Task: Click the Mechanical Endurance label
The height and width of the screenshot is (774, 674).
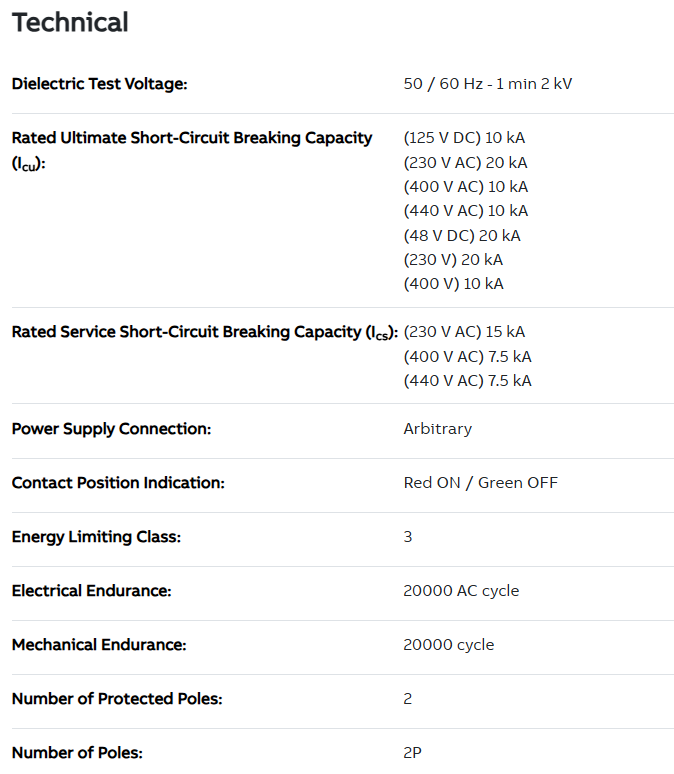Action: tap(98, 645)
